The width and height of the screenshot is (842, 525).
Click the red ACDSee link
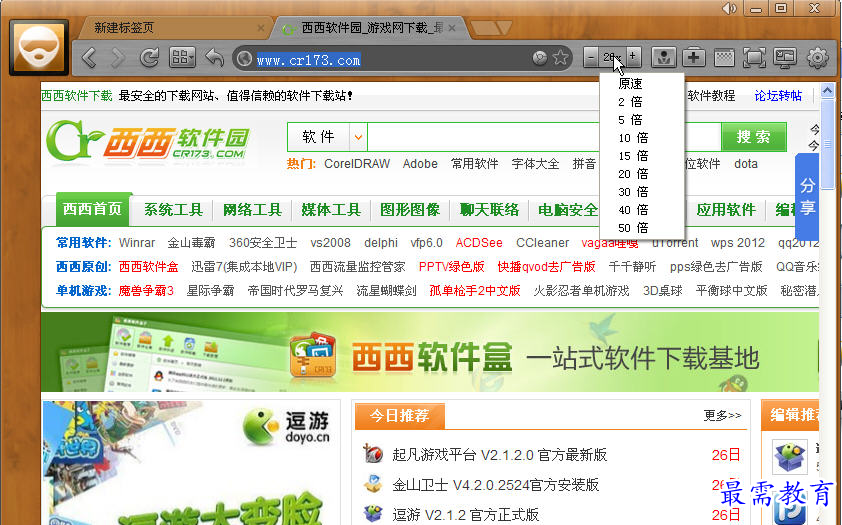(x=479, y=243)
